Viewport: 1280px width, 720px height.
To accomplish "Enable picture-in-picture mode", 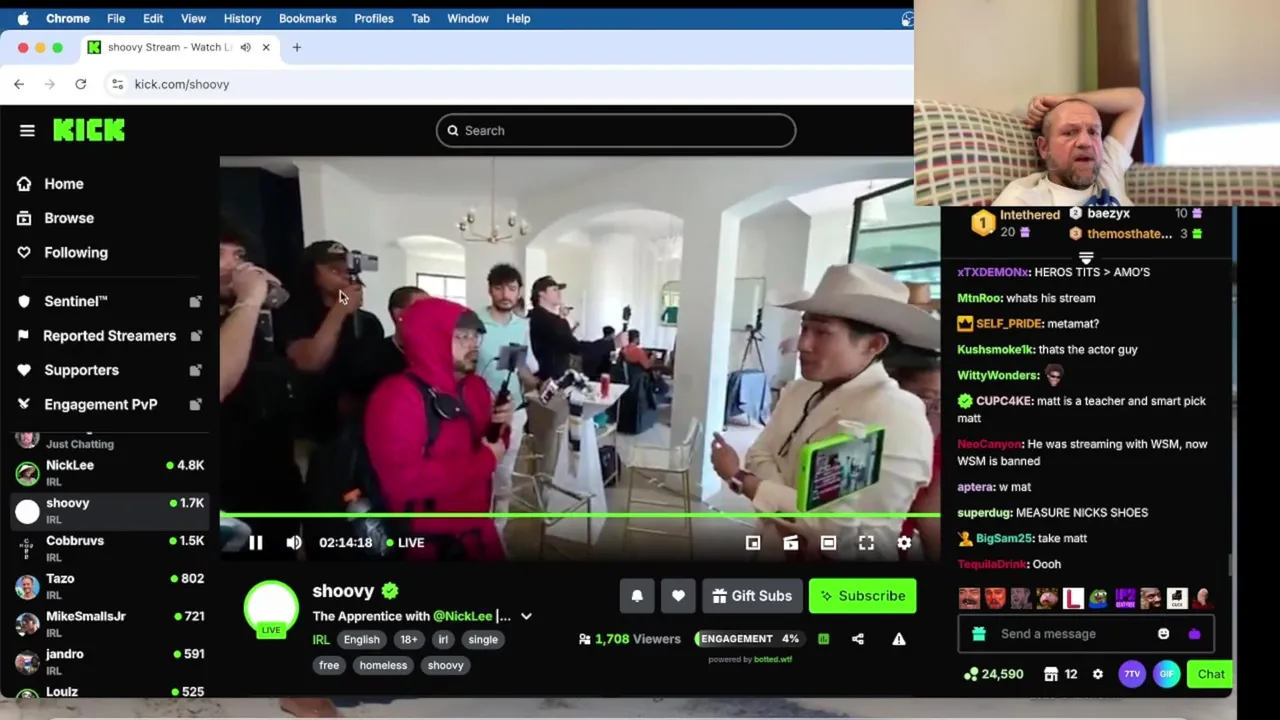I will tap(753, 542).
